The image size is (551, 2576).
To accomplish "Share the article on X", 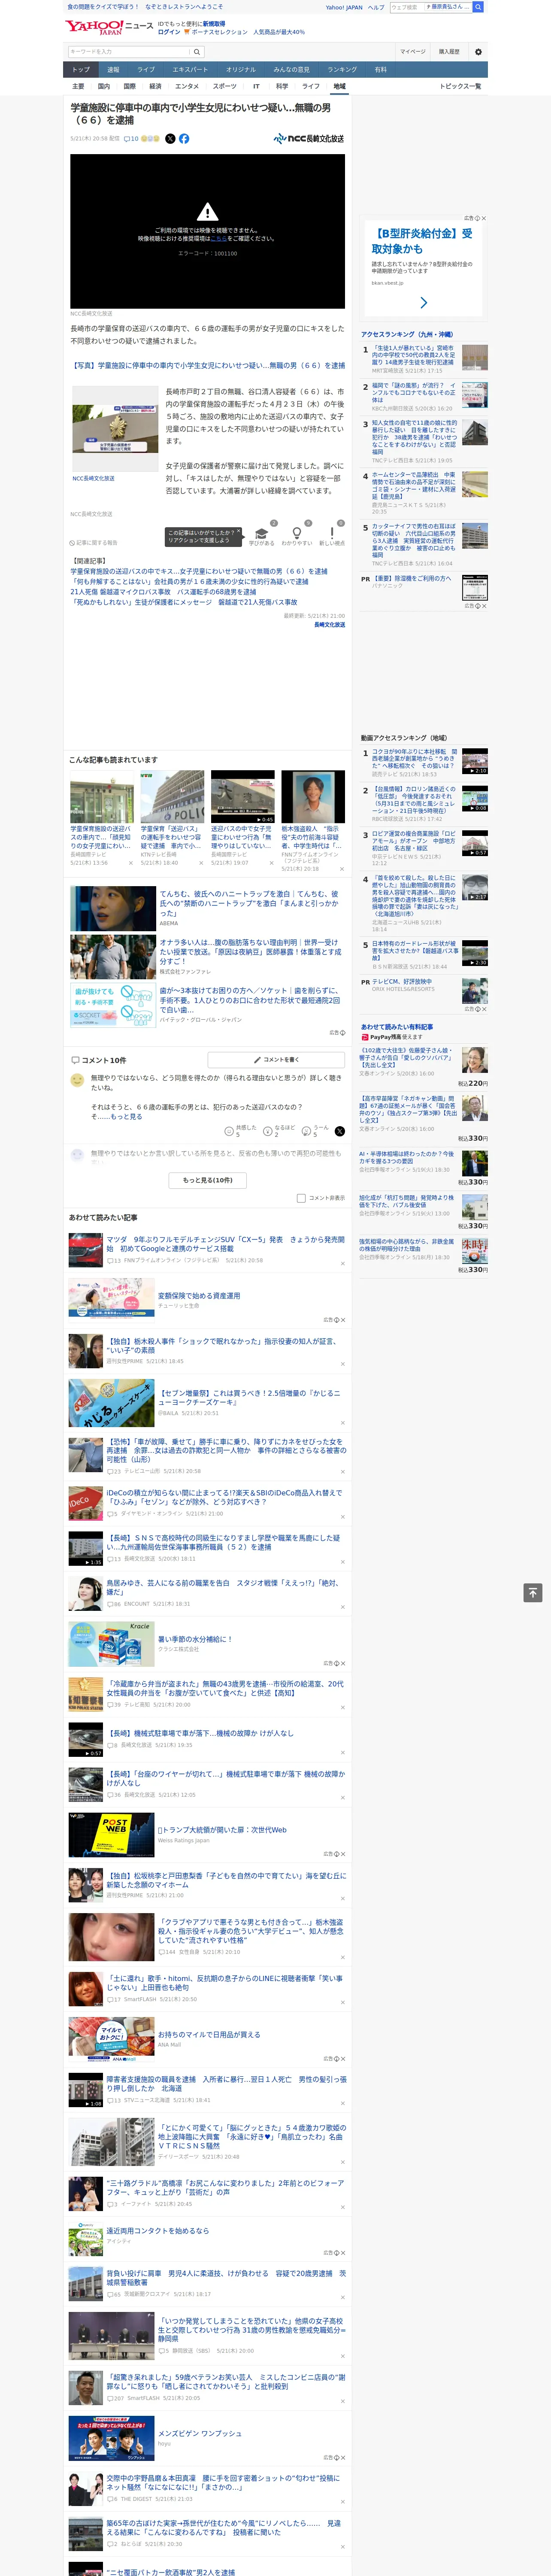I will [x=170, y=139].
